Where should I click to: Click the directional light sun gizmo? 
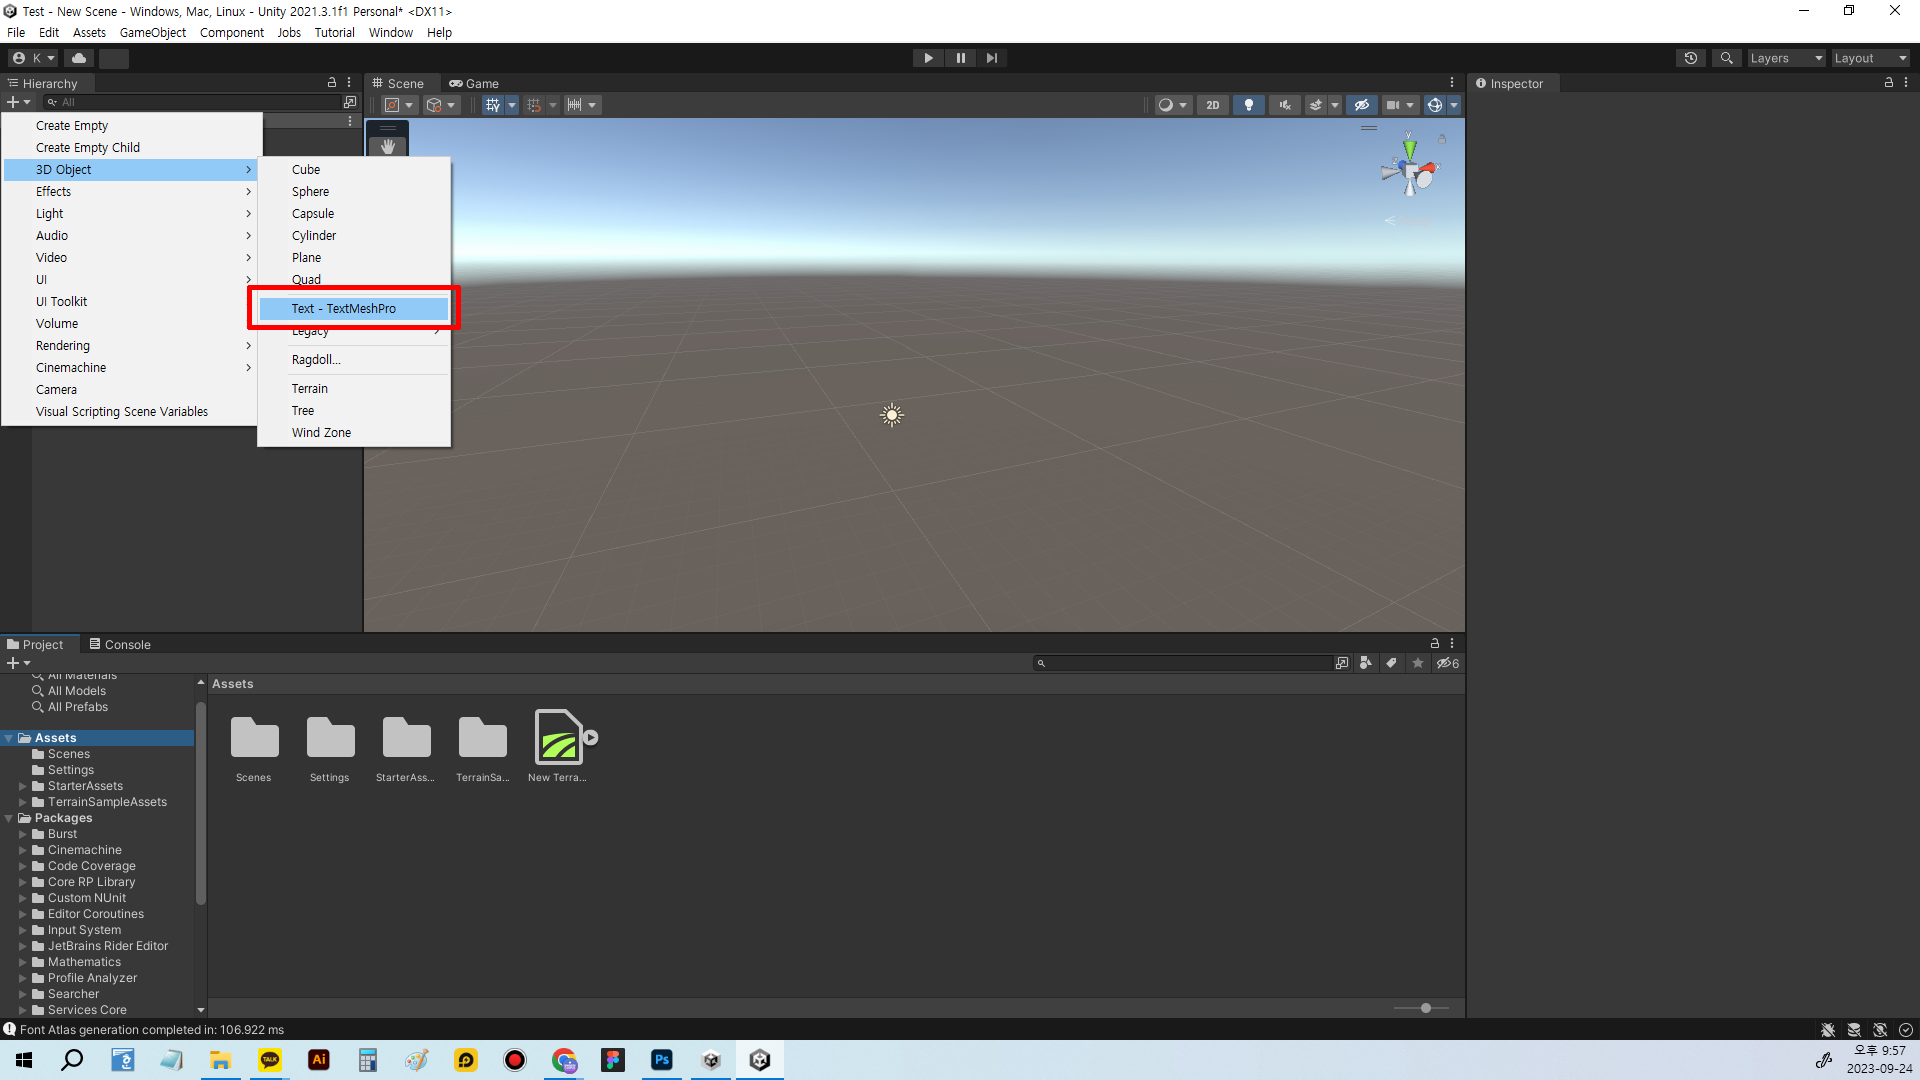tap(892, 415)
